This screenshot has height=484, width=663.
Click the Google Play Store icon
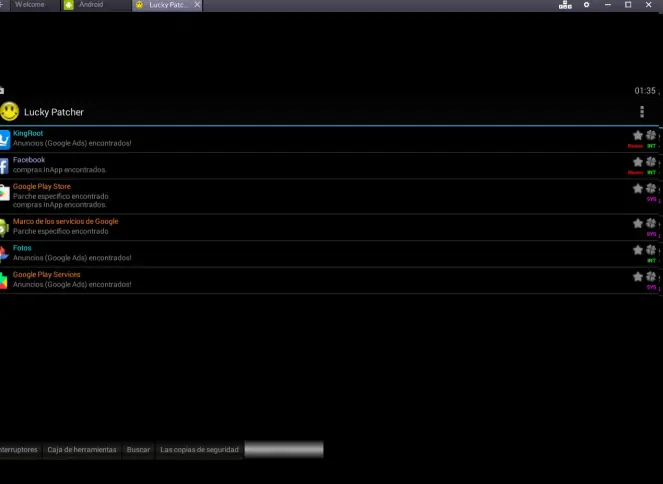5,193
